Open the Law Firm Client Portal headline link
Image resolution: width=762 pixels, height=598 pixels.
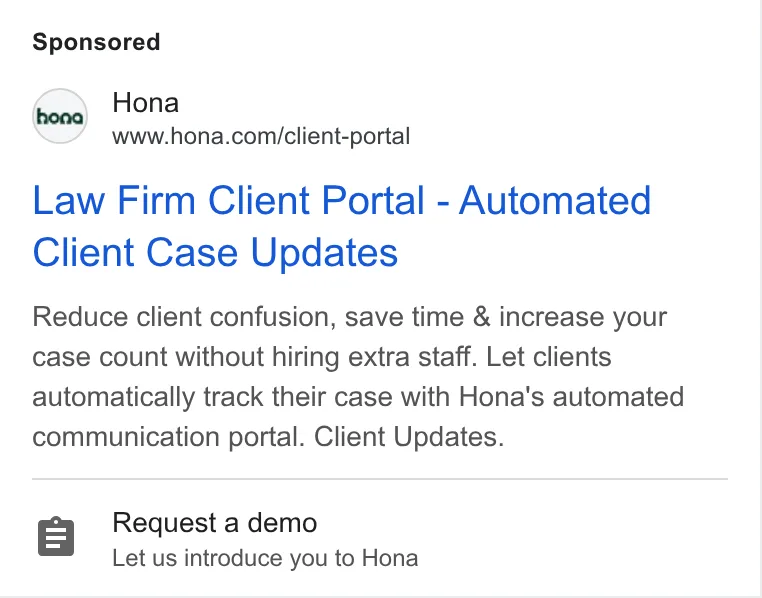tap(341, 226)
